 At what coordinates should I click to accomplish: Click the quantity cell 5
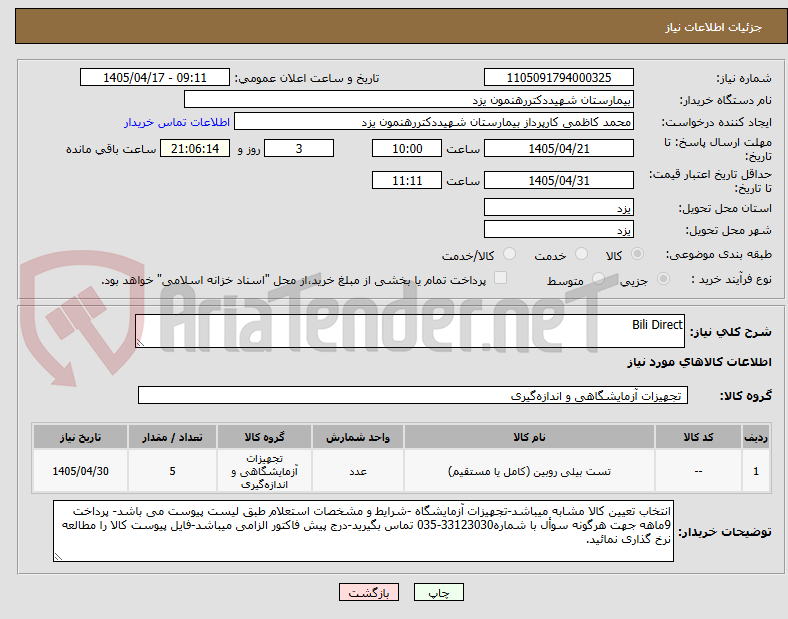point(172,471)
